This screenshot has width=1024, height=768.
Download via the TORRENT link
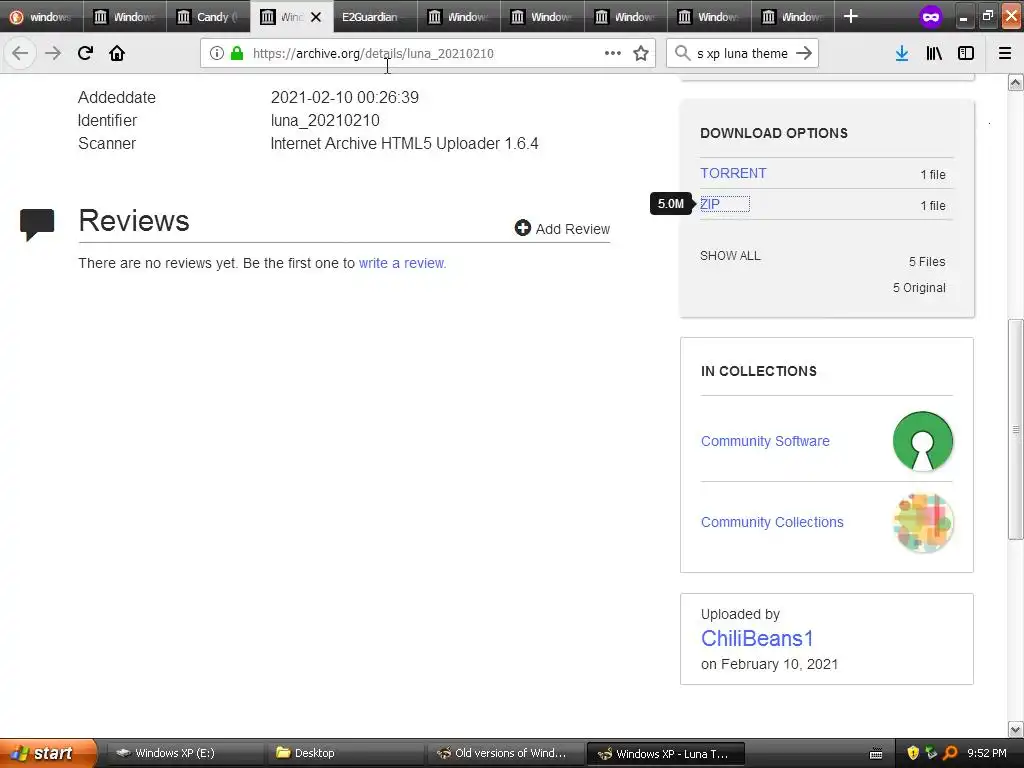pos(733,173)
